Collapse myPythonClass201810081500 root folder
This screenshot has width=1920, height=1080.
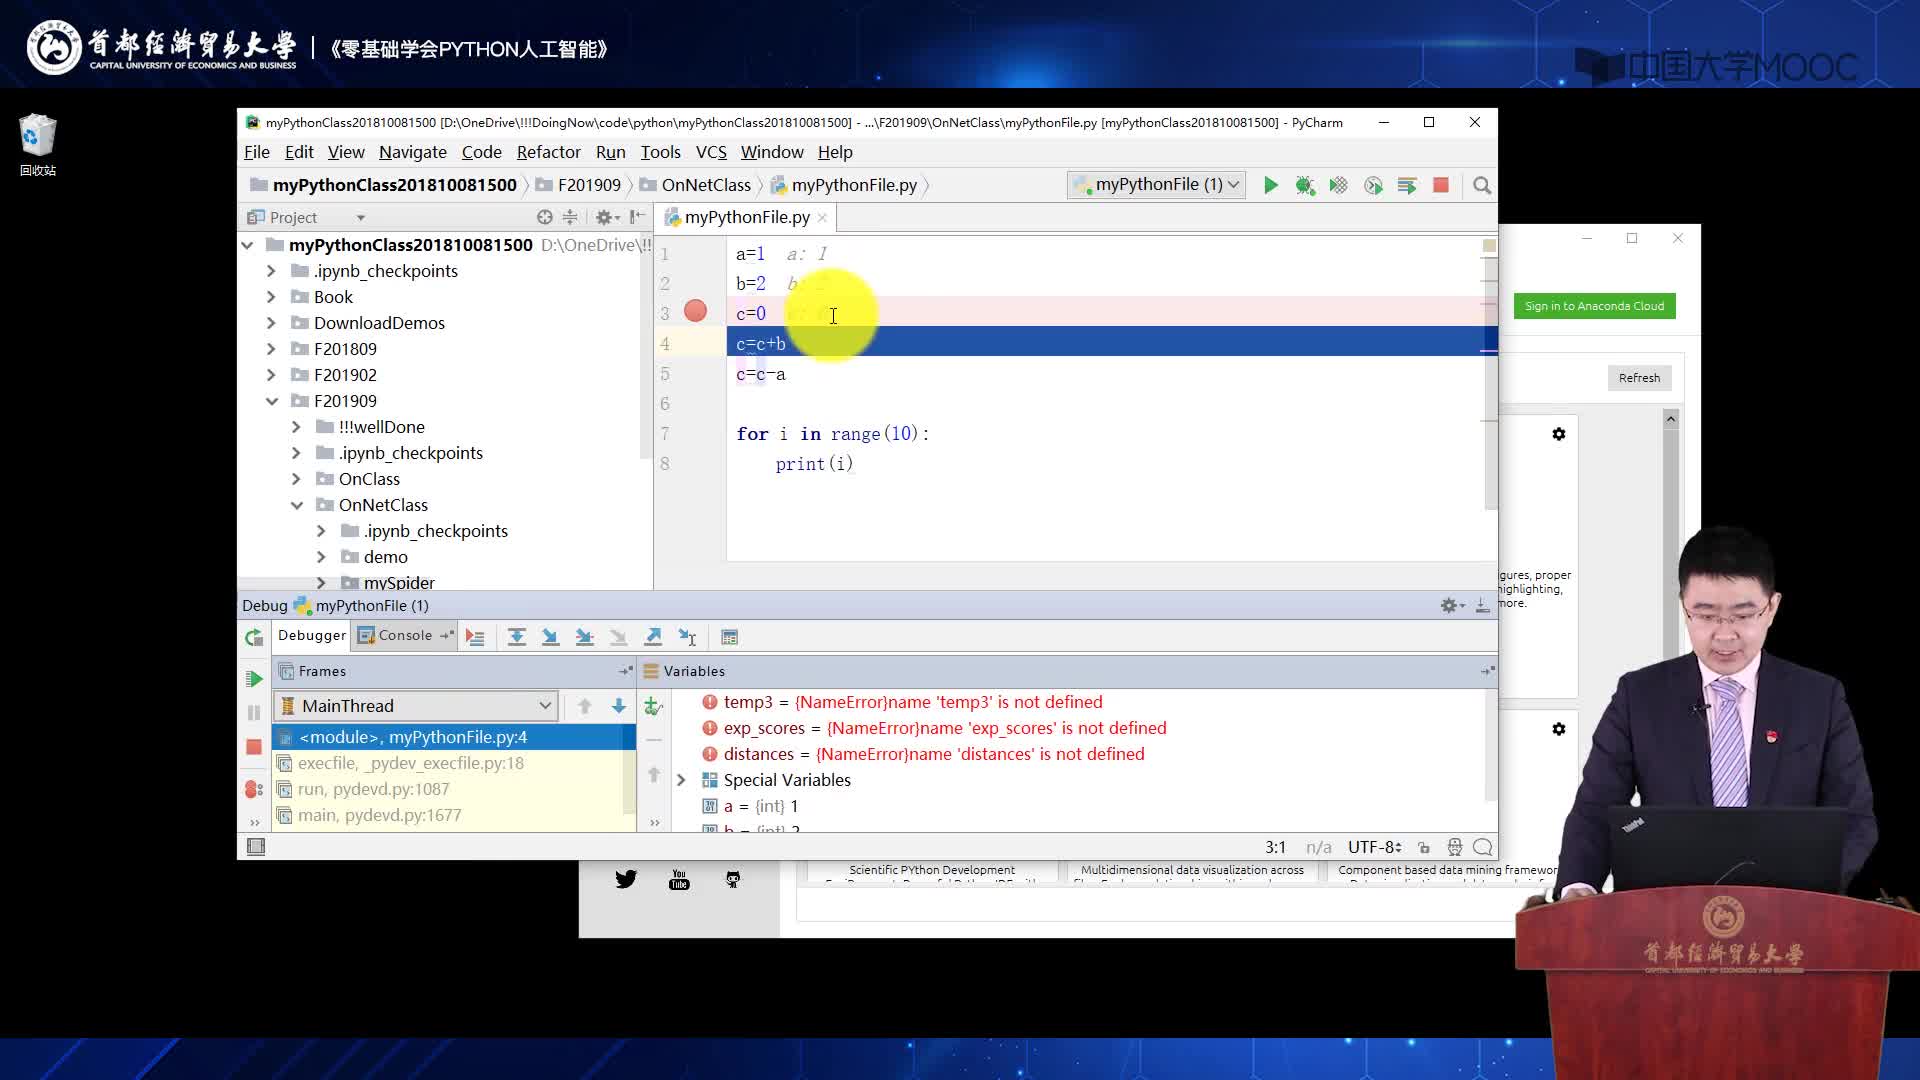coord(247,245)
